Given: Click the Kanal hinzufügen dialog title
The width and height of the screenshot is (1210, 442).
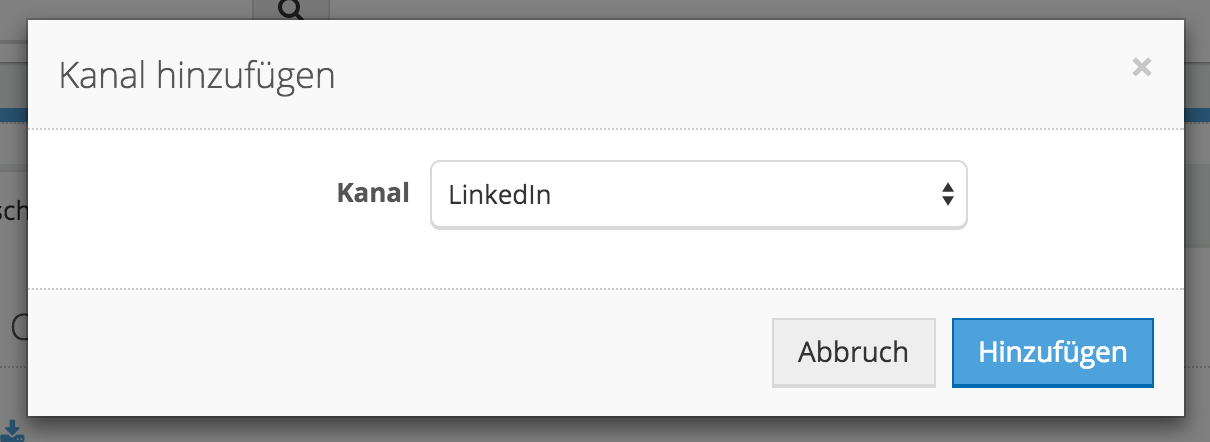Looking at the screenshot, I should [x=197, y=76].
